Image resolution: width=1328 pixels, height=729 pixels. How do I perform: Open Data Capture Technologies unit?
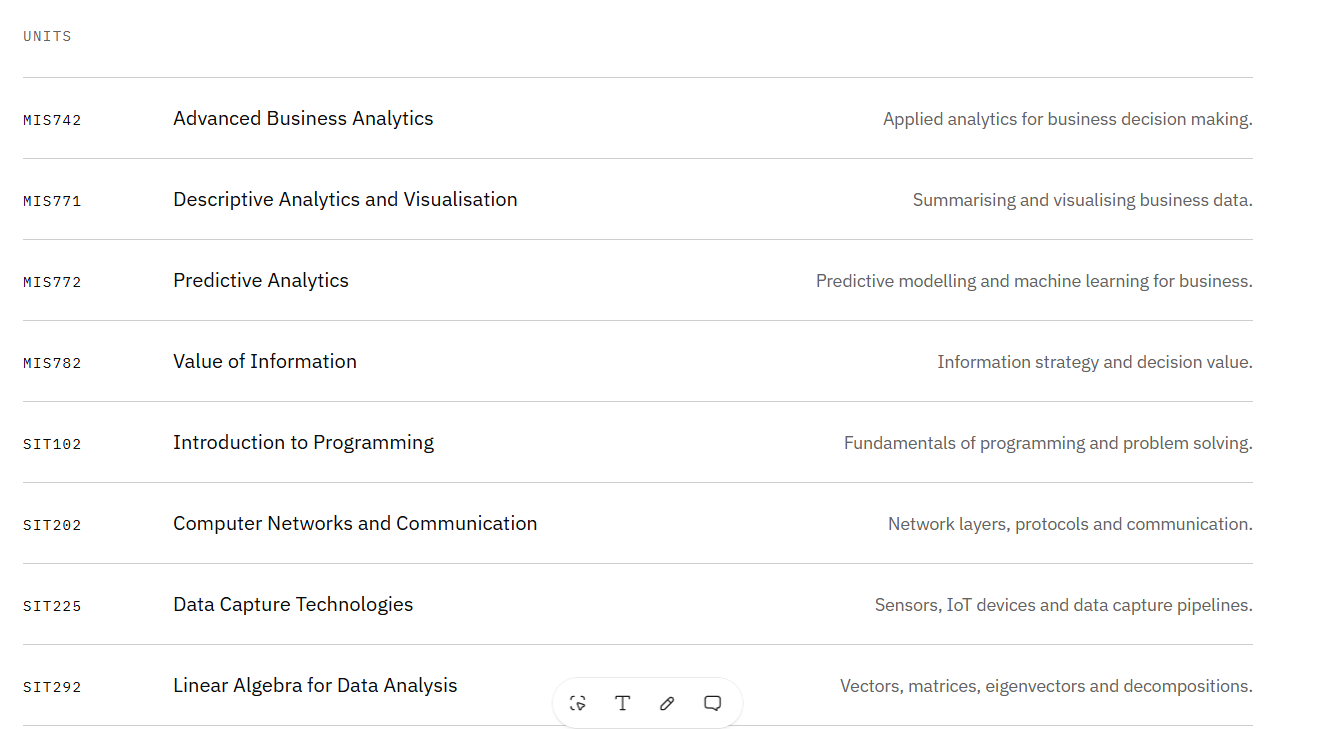pyautogui.click(x=293, y=604)
